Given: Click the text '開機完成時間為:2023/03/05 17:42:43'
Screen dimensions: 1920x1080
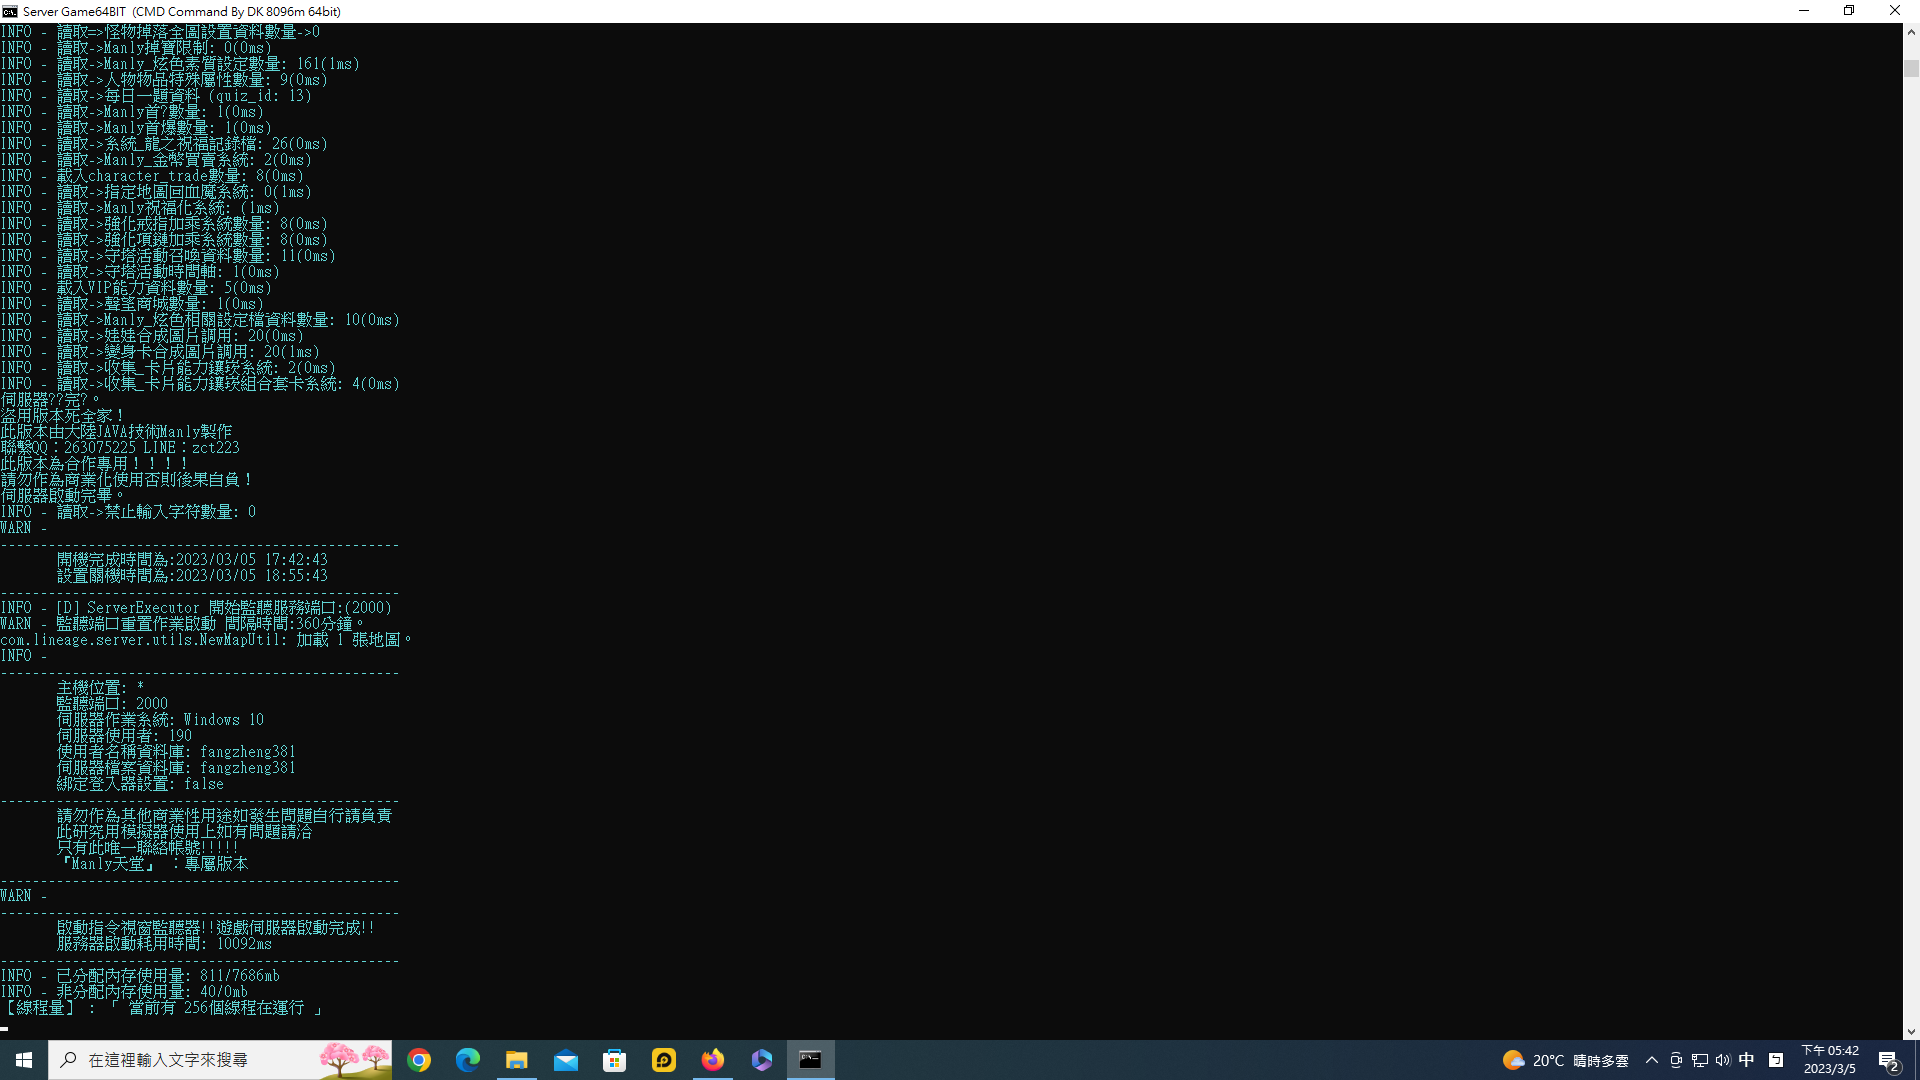Looking at the screenshot, I should tap(192, 560).
